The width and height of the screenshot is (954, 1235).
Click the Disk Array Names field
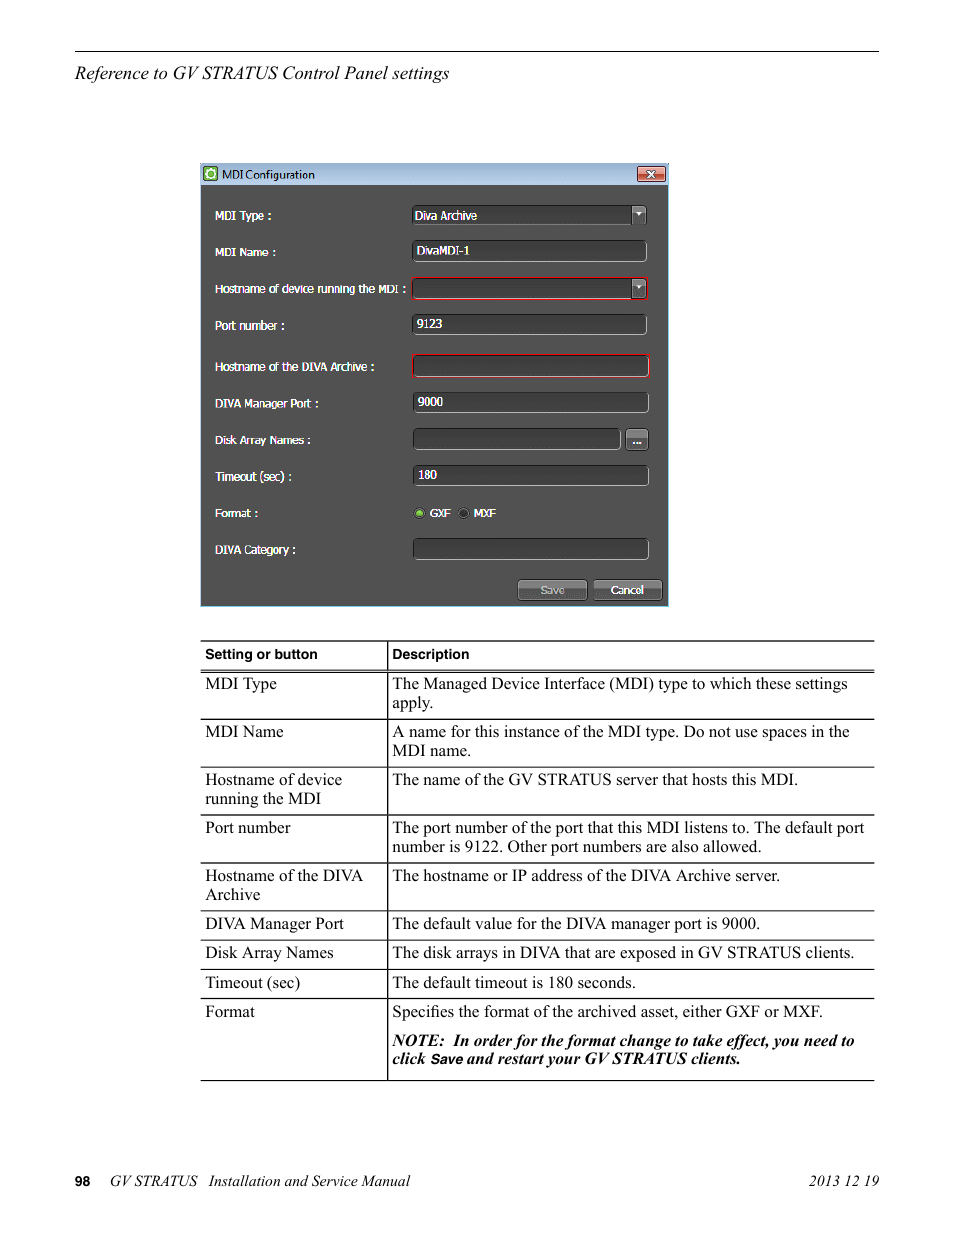pyautogui.click(x=517, y=439)
